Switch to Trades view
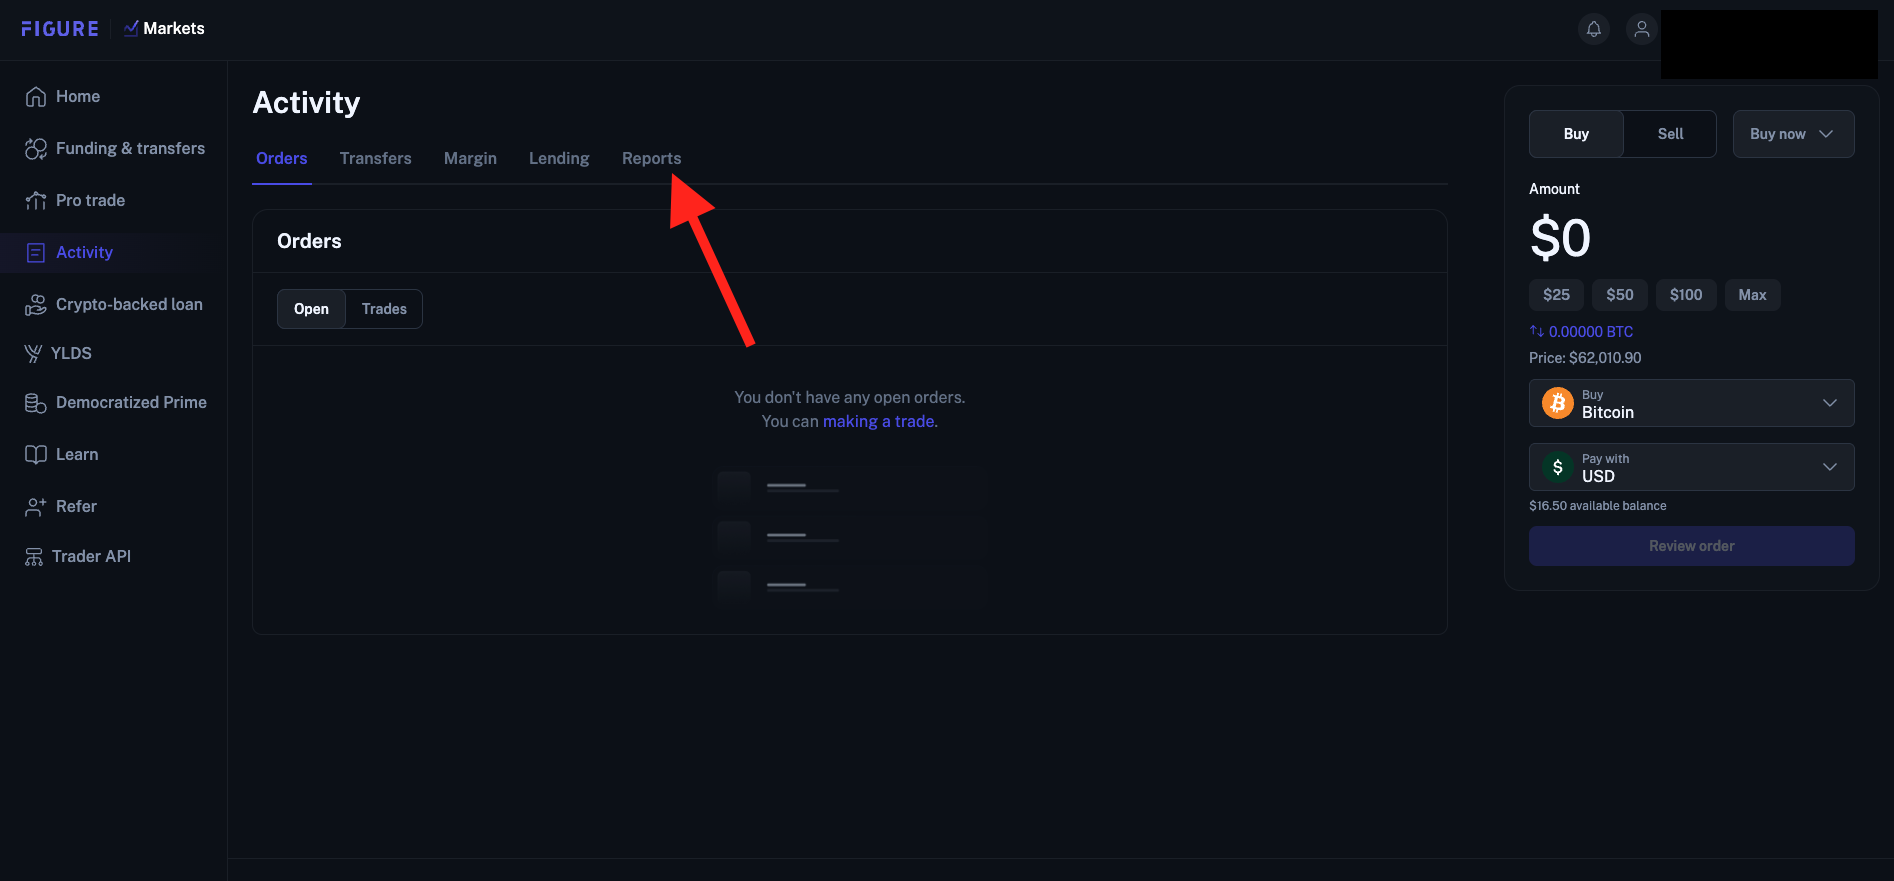 pos(384,309)
